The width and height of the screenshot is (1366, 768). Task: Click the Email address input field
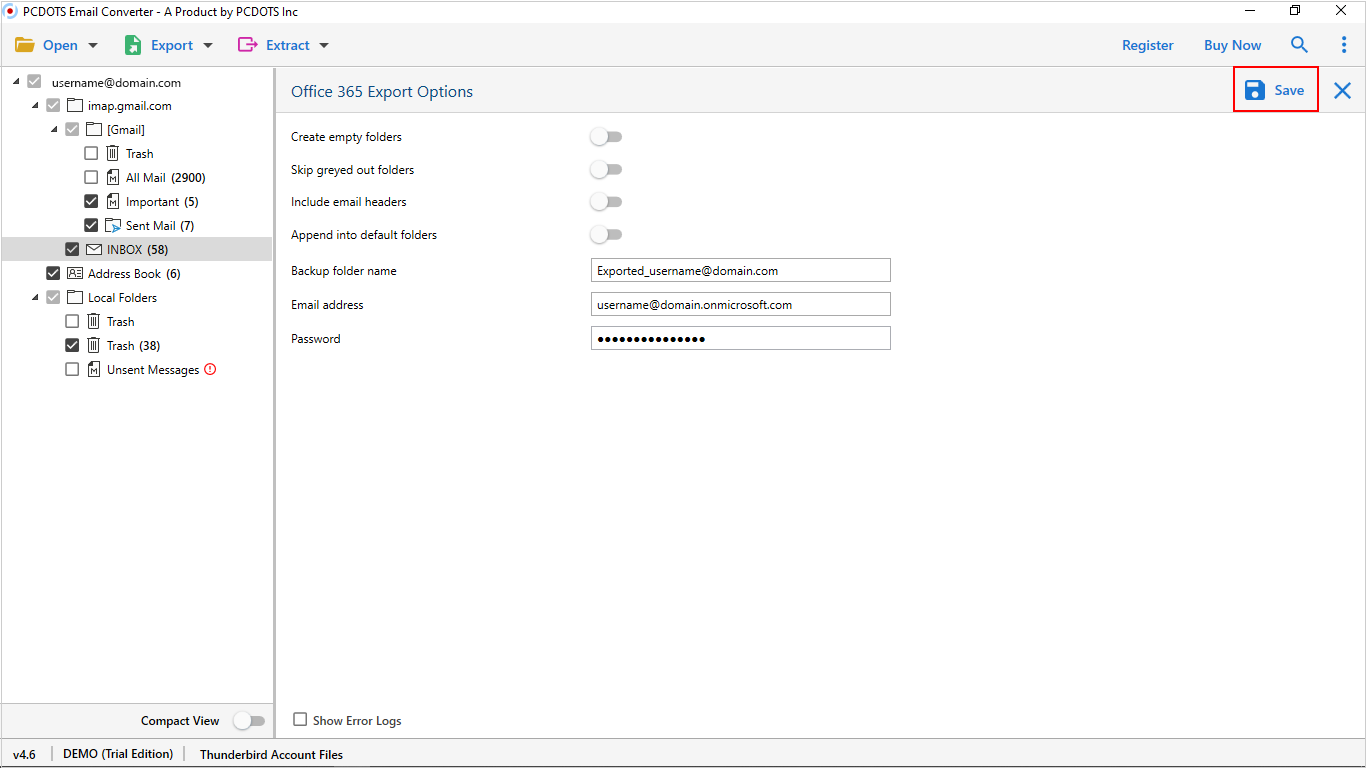pyautogui.click(x=741, y=304)
